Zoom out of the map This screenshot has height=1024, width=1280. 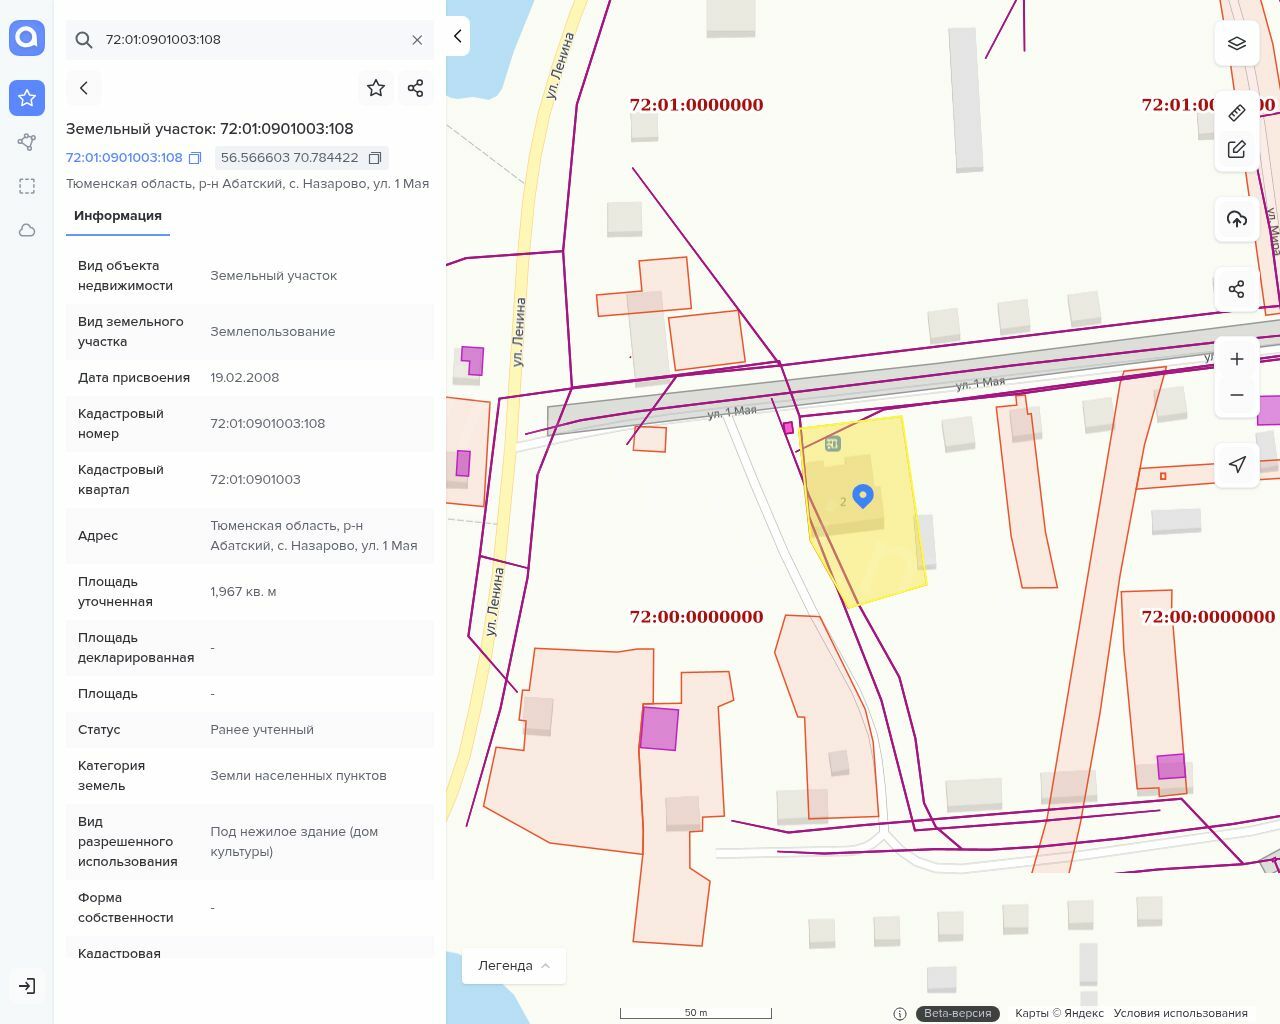tap(1236, 395)
